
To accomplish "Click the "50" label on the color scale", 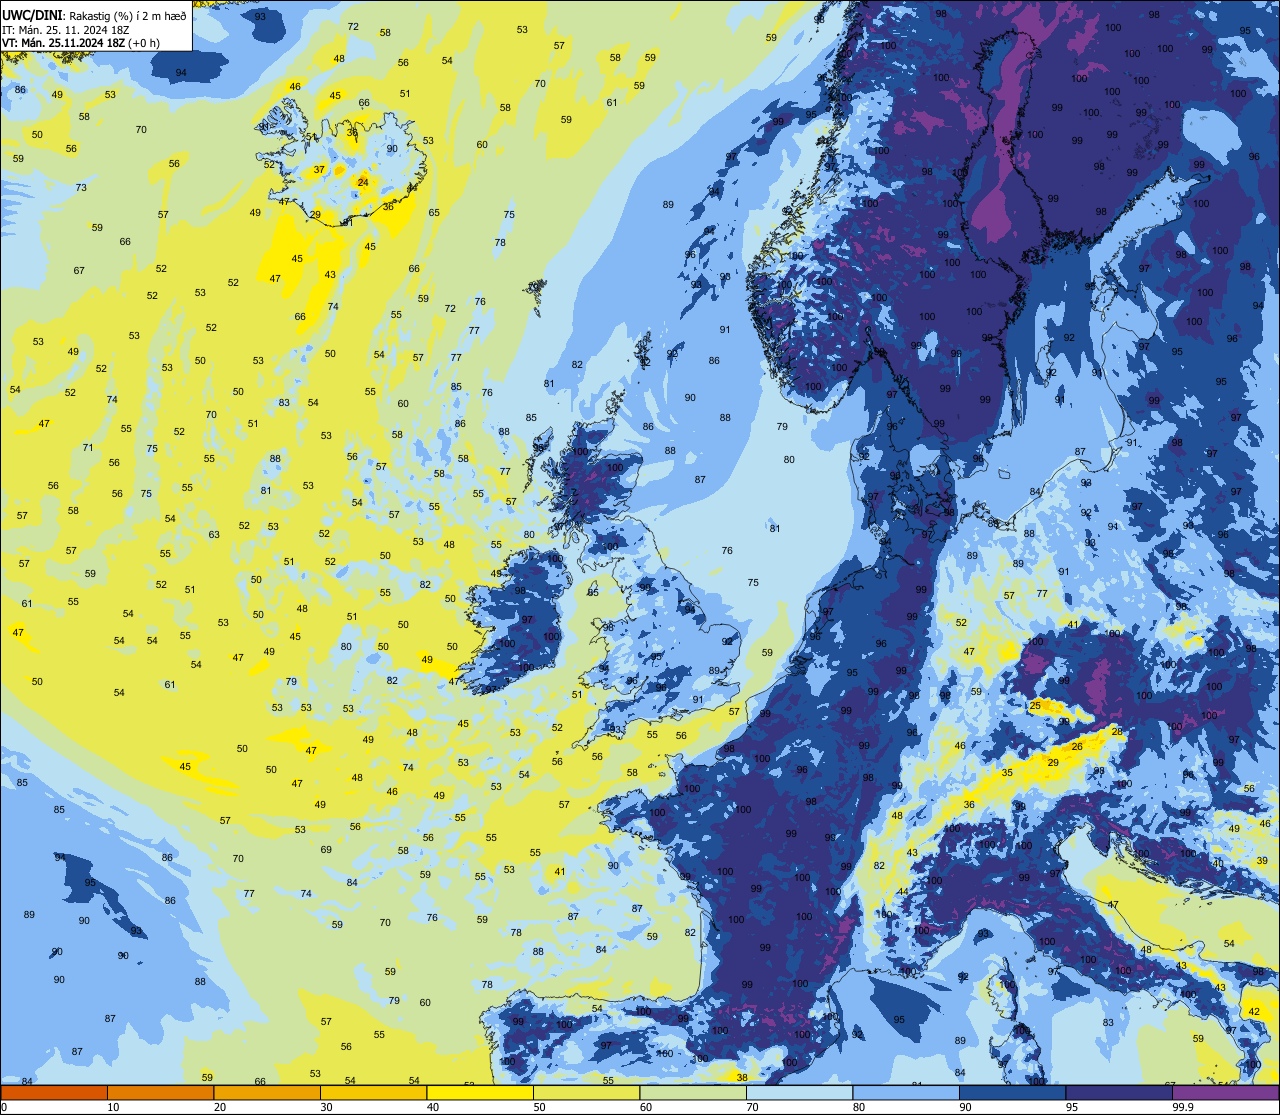I will [540, 1107].
